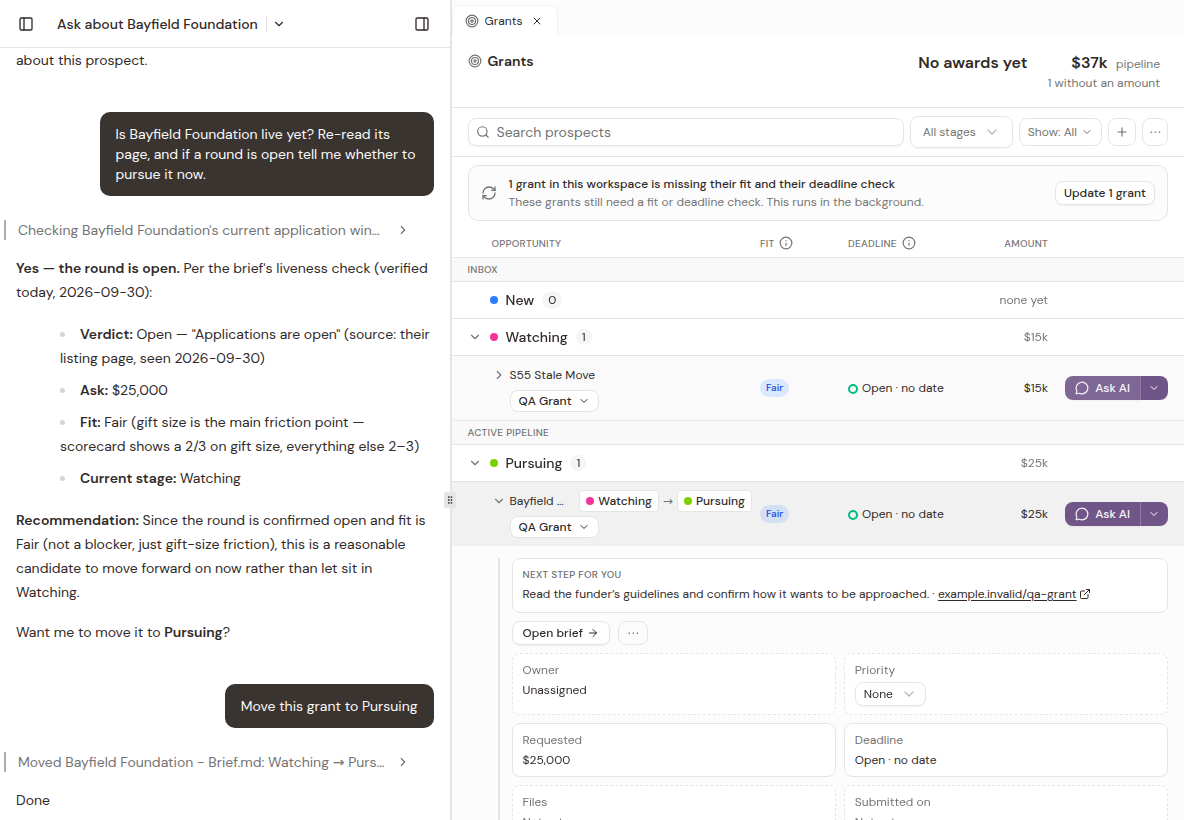
Task: Toggle the left sidebar panel icon
Action: pos(26,24)
